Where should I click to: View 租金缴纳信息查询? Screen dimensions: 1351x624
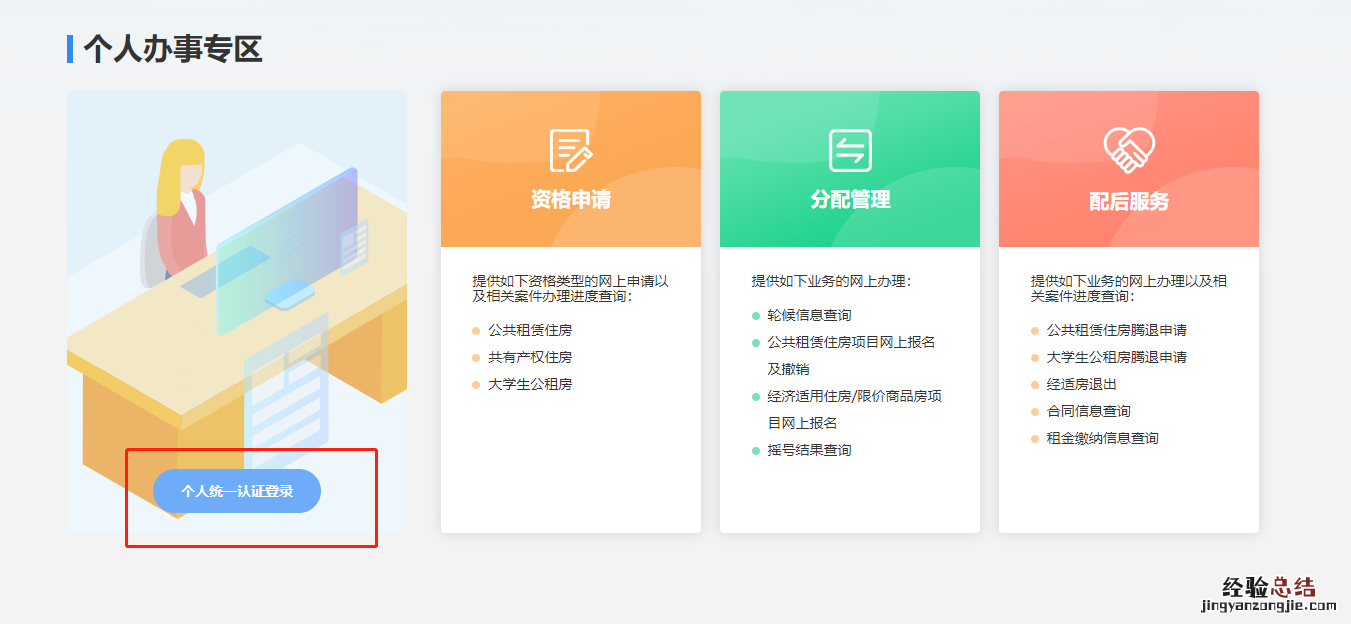tap(1102, 438)
